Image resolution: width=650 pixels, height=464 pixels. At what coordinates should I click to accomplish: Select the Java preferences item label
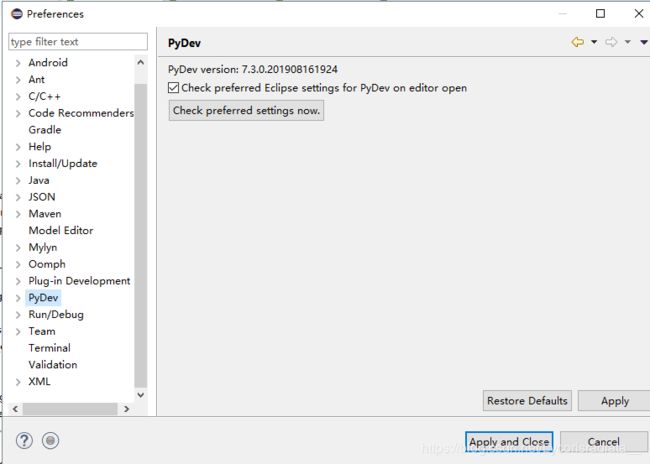(39, 180)
